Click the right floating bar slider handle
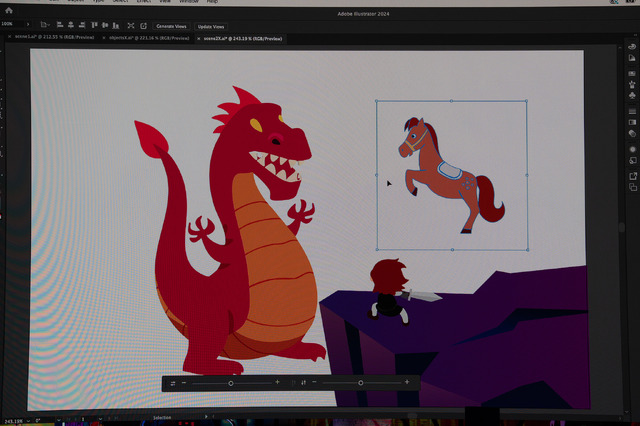 point(360,383)
